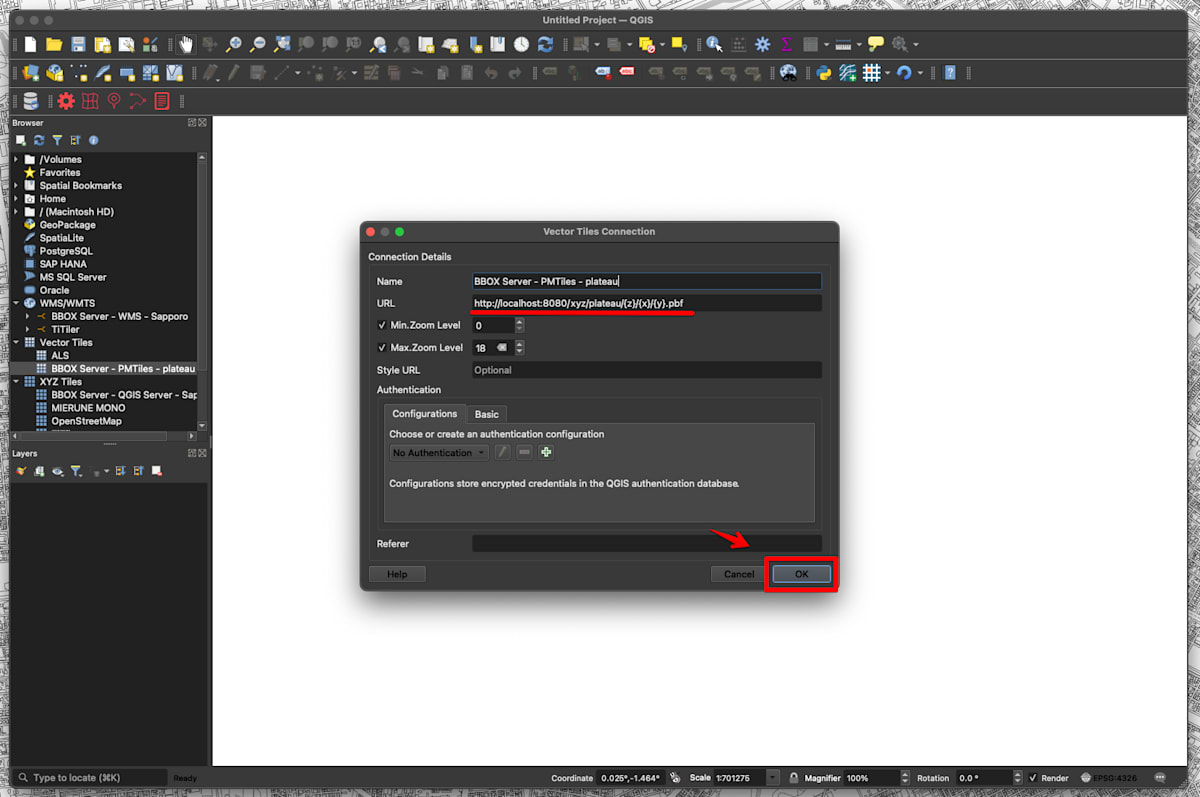Save project using the floppy disk icon
Image resolution: width=1200 pixels, height=797 pixels.
(x=78, y=45)
